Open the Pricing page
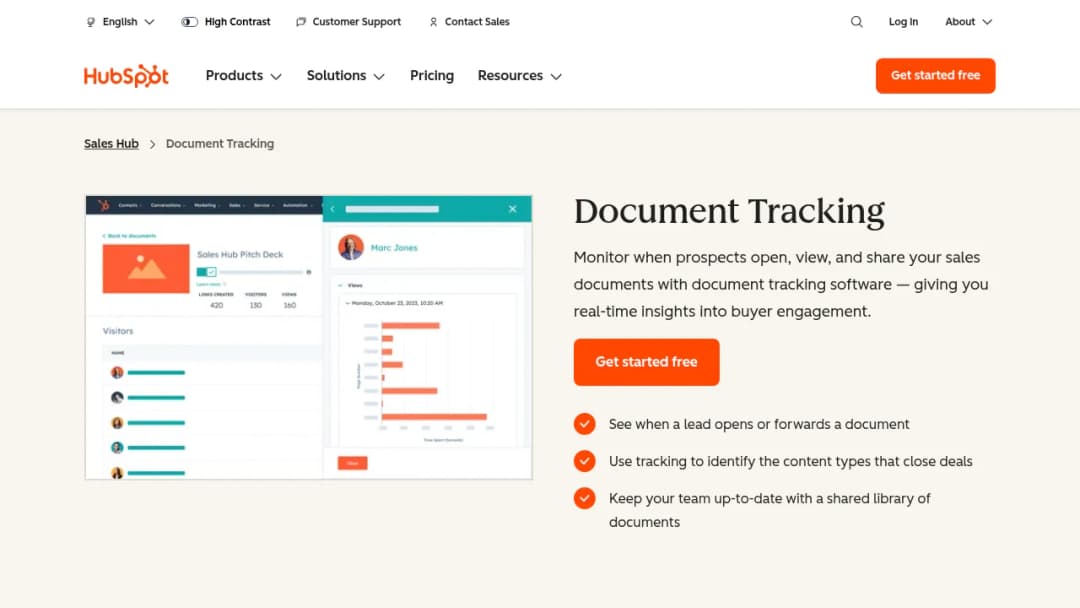The height and width of the screenshot is (608, 1080). (x=432, y=76)
